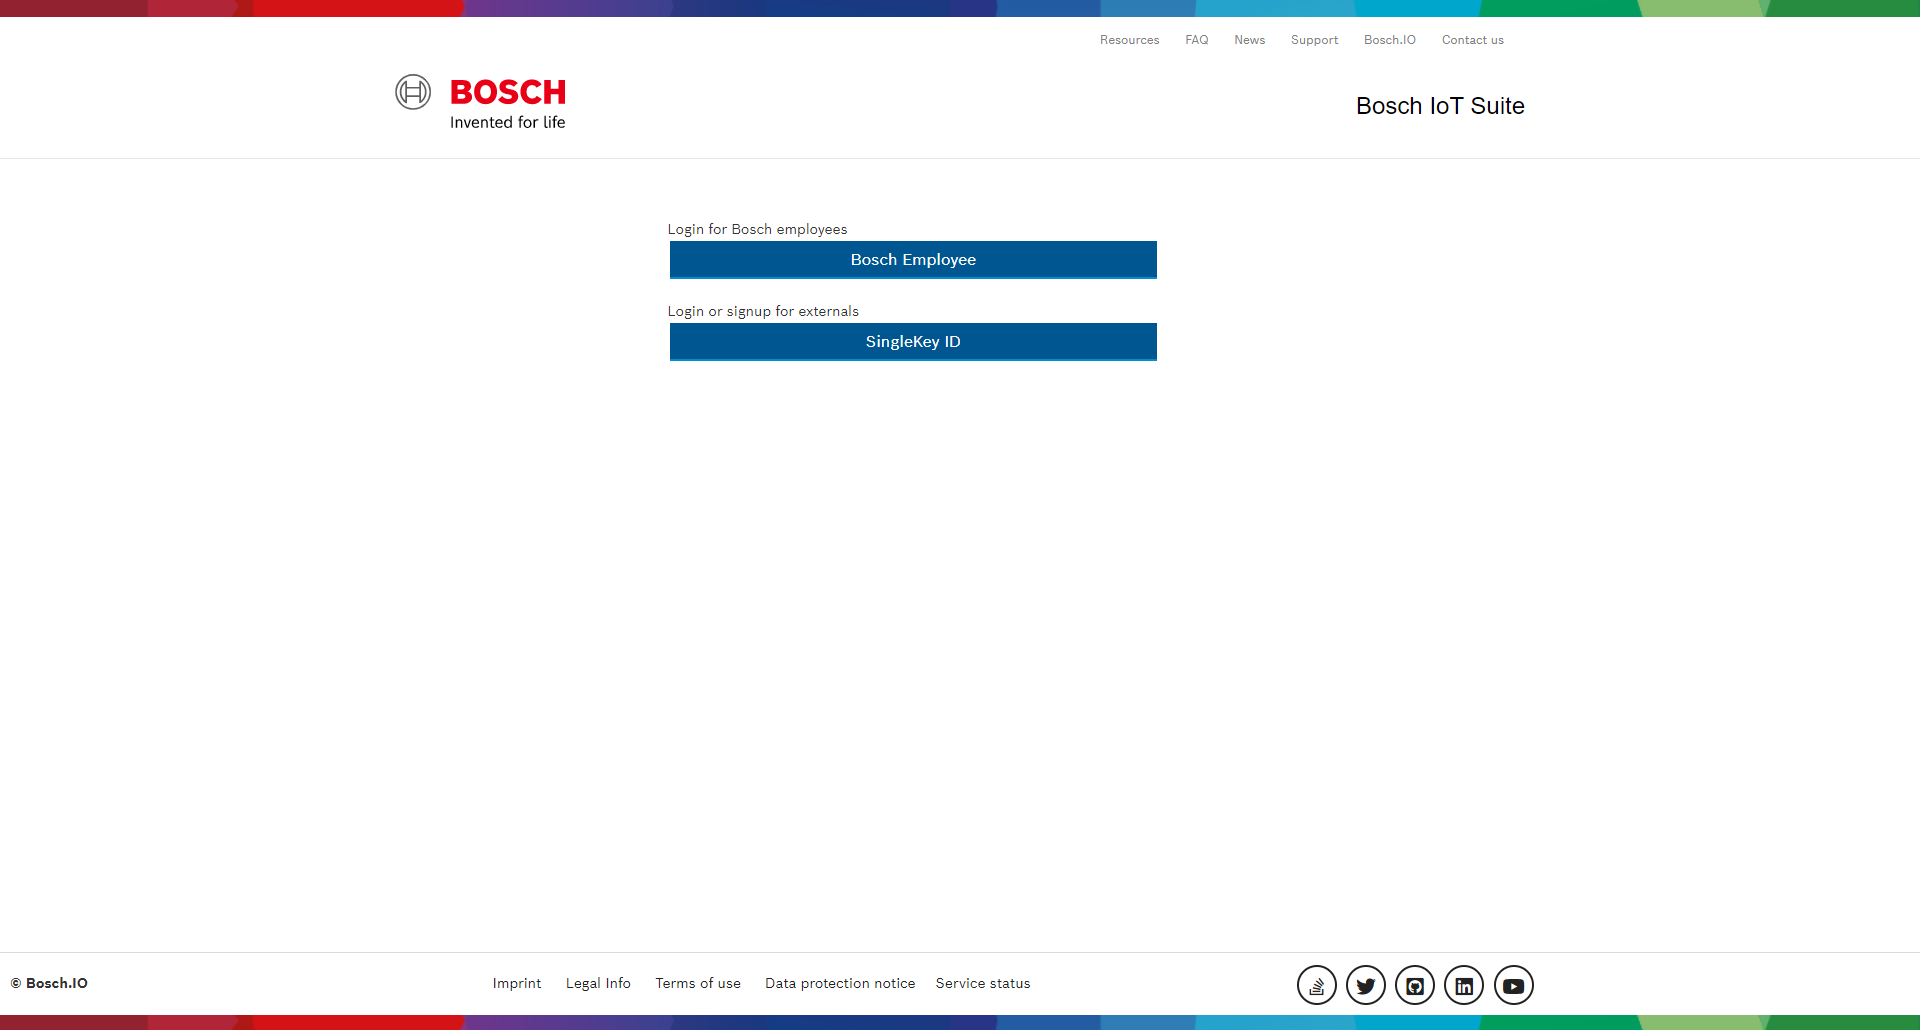Open the LinkedIn icon in footer
Viewport: 1920px width, 1032px height.
click(1463, 986)
